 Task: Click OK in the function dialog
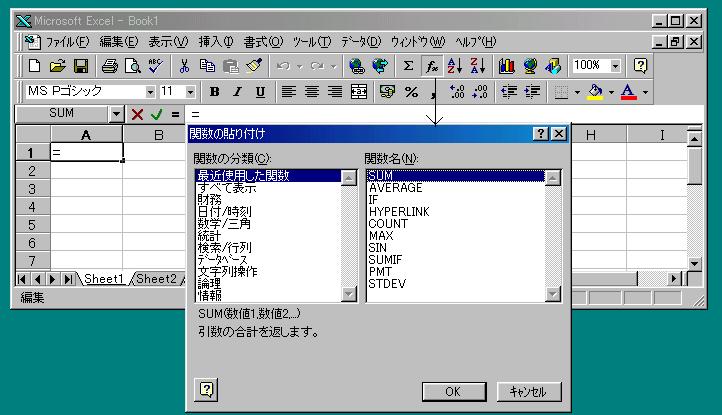454,392
